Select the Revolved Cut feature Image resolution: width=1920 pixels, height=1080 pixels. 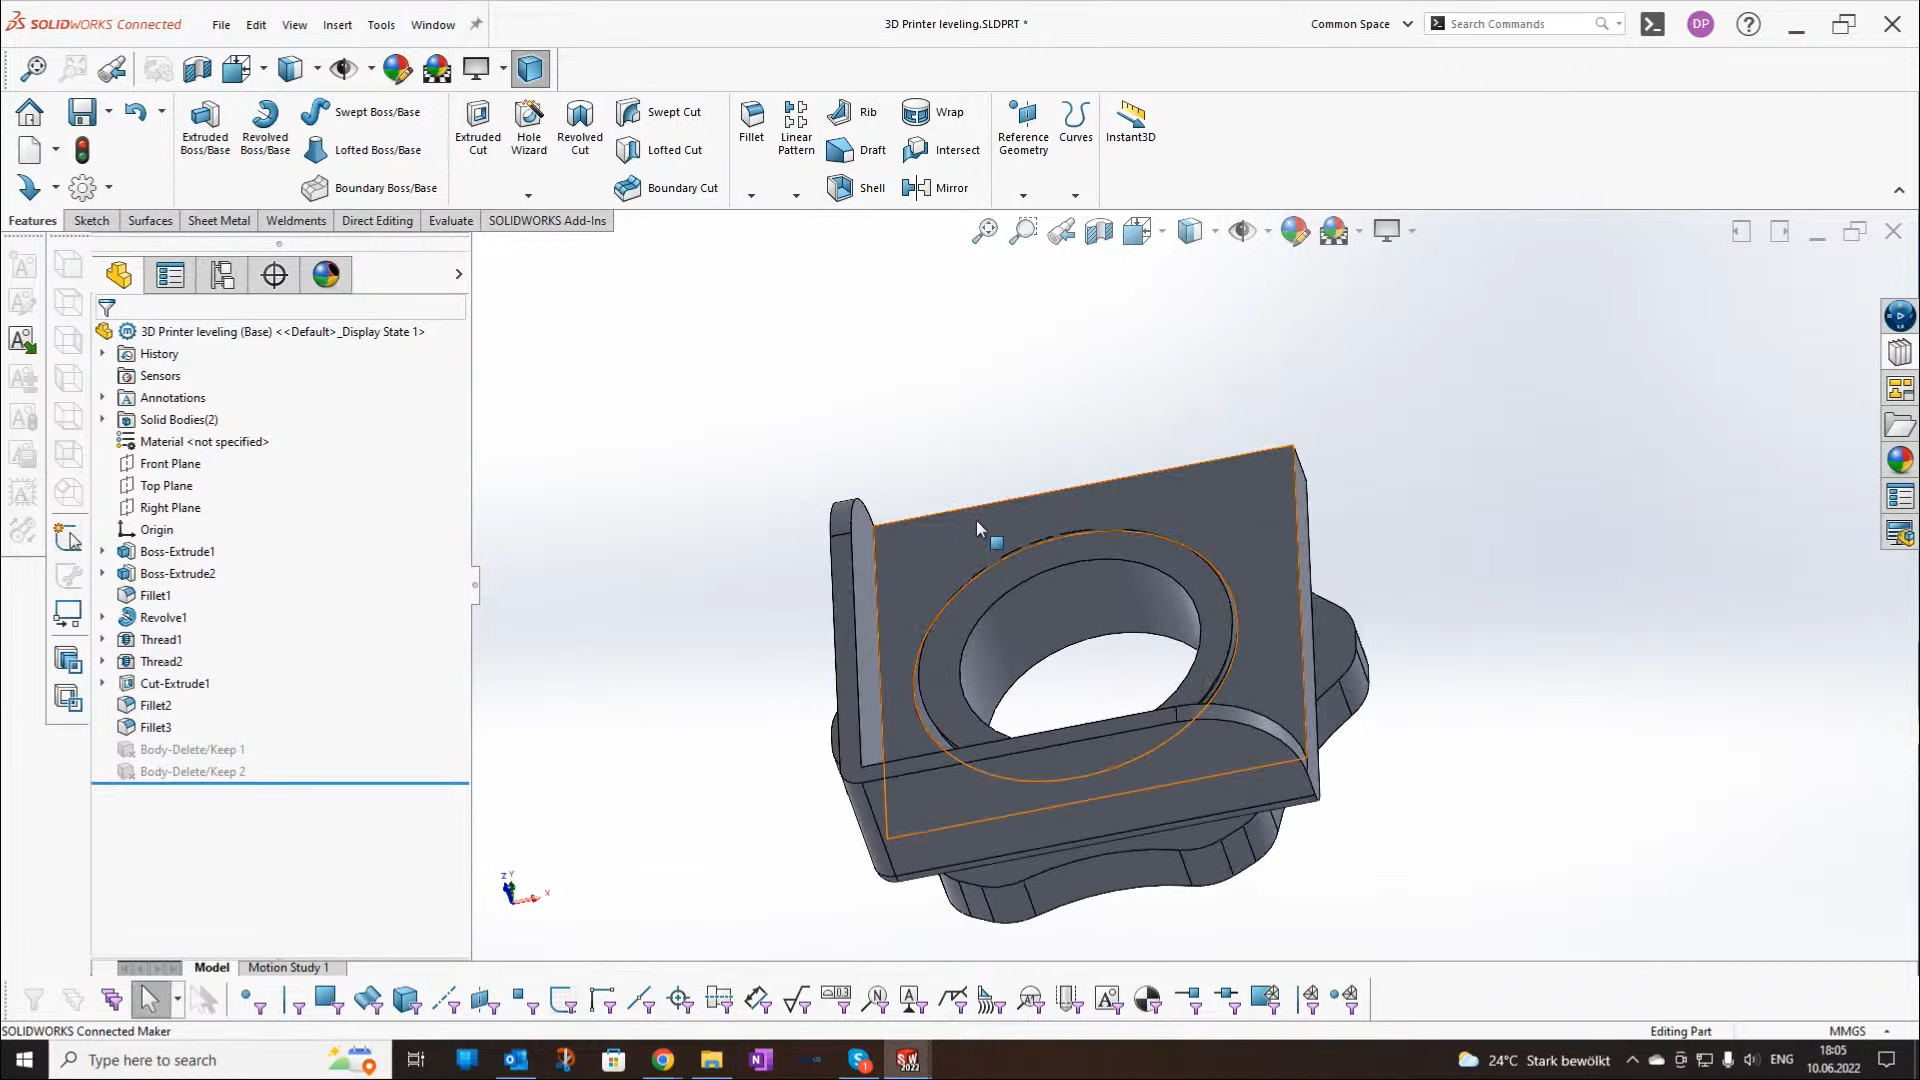[x=580, y=127]
